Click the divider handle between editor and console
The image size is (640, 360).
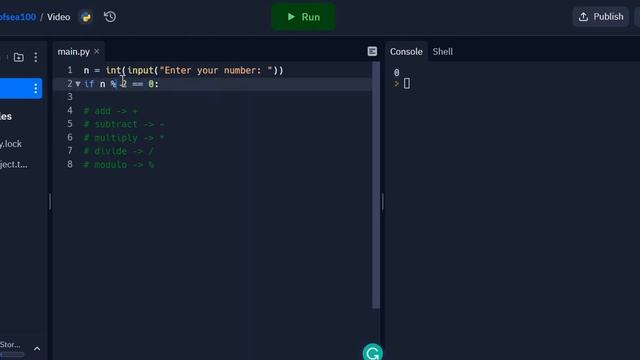tap(382, 202)
